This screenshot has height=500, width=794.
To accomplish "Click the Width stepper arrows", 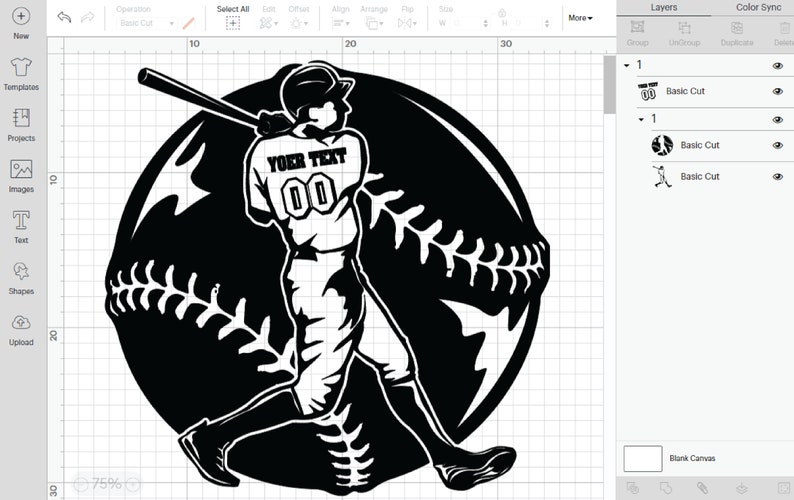I will tap(486, 23).
